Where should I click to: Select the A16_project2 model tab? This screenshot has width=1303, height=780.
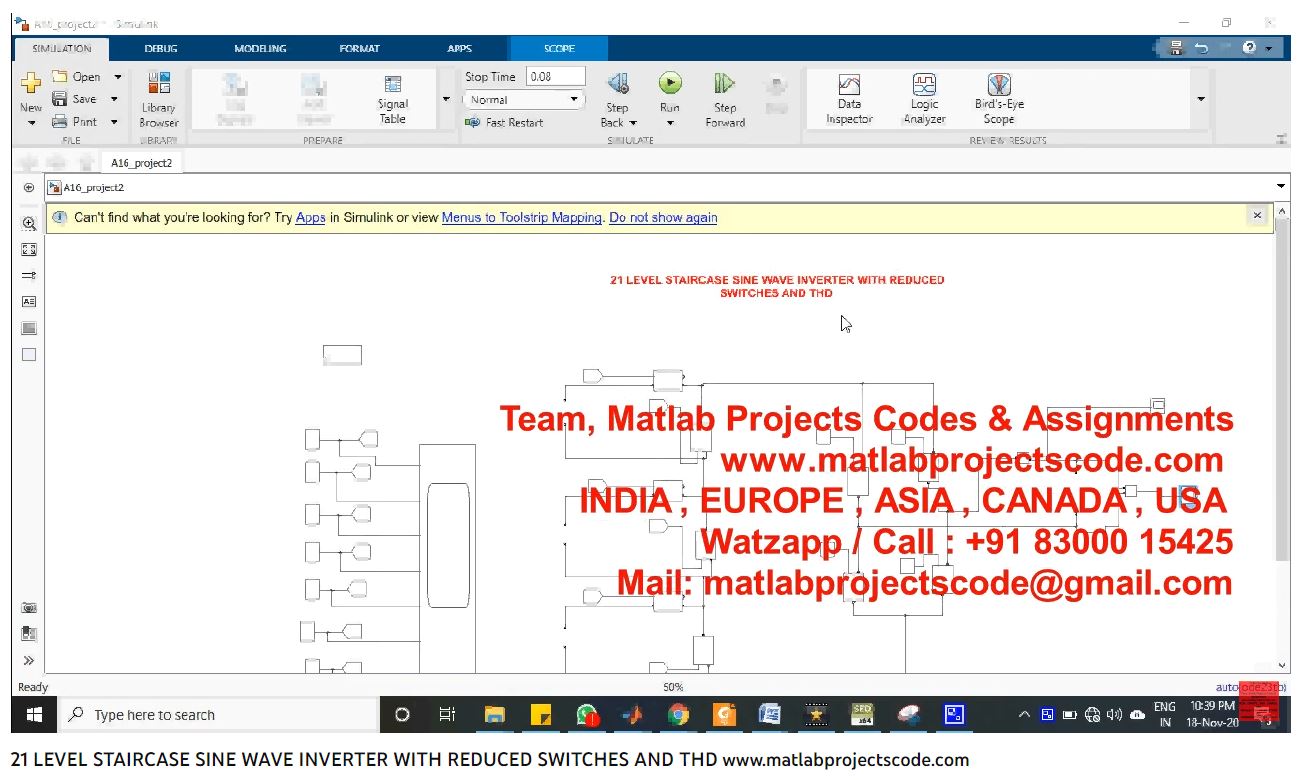pos(141,163)
